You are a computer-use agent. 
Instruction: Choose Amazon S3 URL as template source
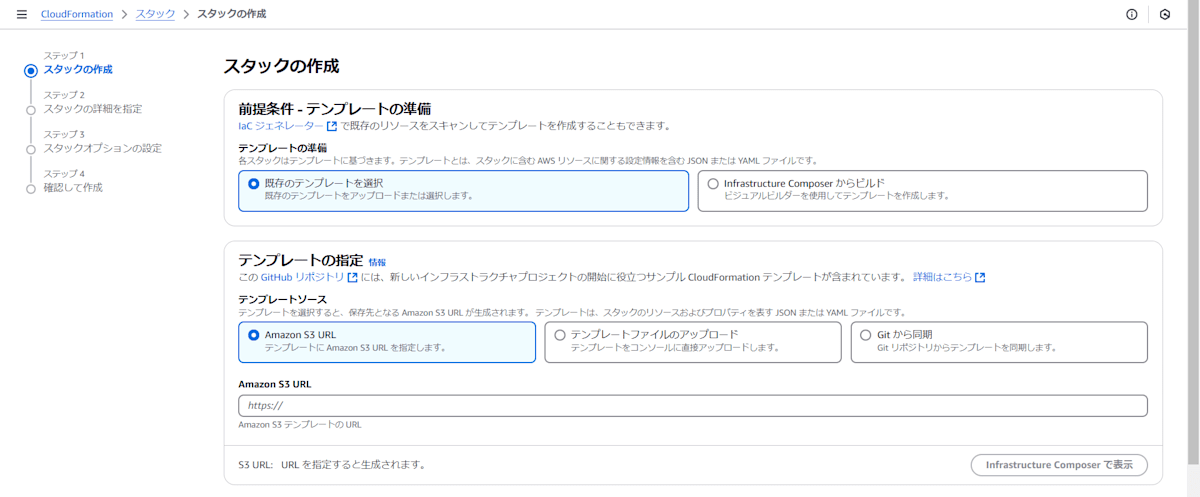[387, 342]
